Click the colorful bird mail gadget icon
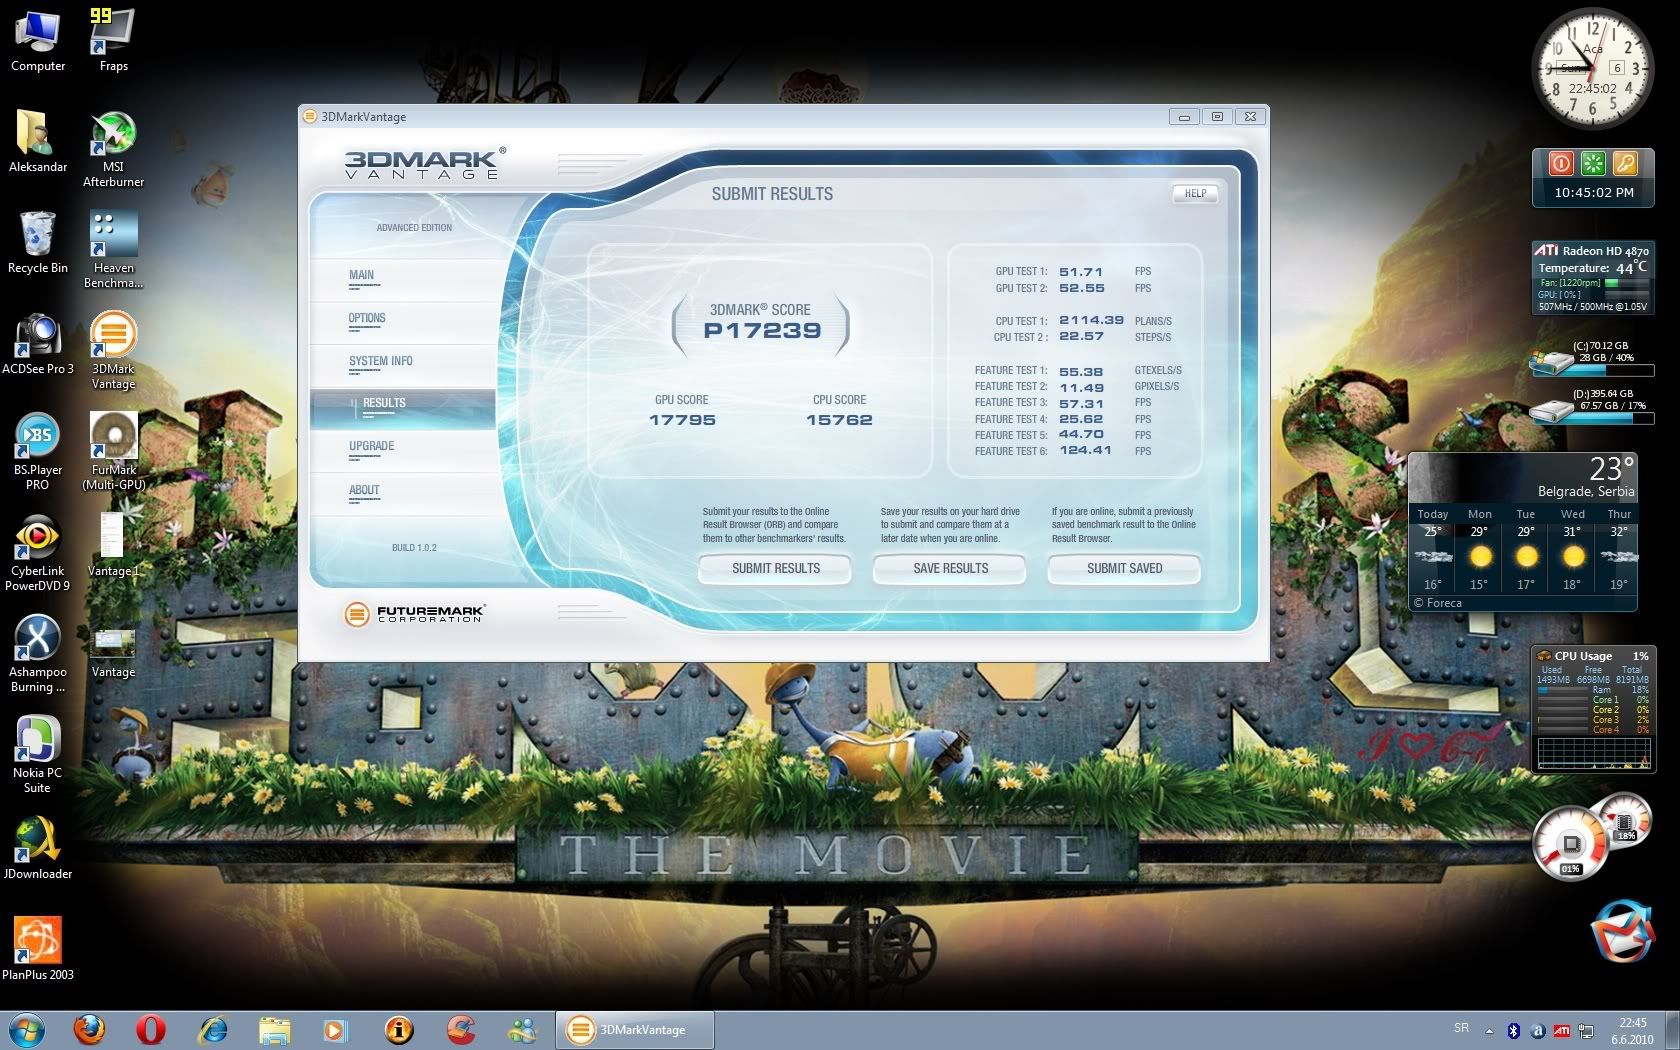 (x=1622, y=931)
